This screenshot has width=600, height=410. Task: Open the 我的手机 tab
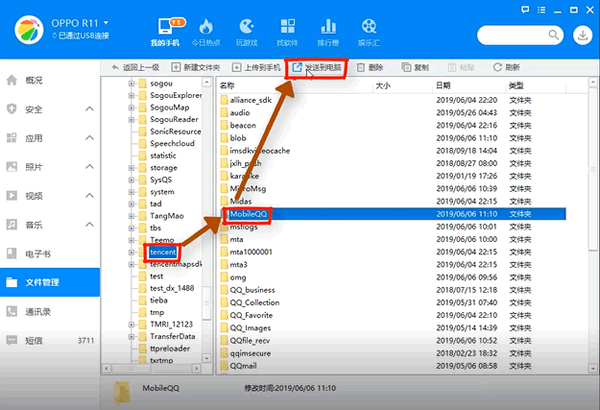(x=165, y=32)
